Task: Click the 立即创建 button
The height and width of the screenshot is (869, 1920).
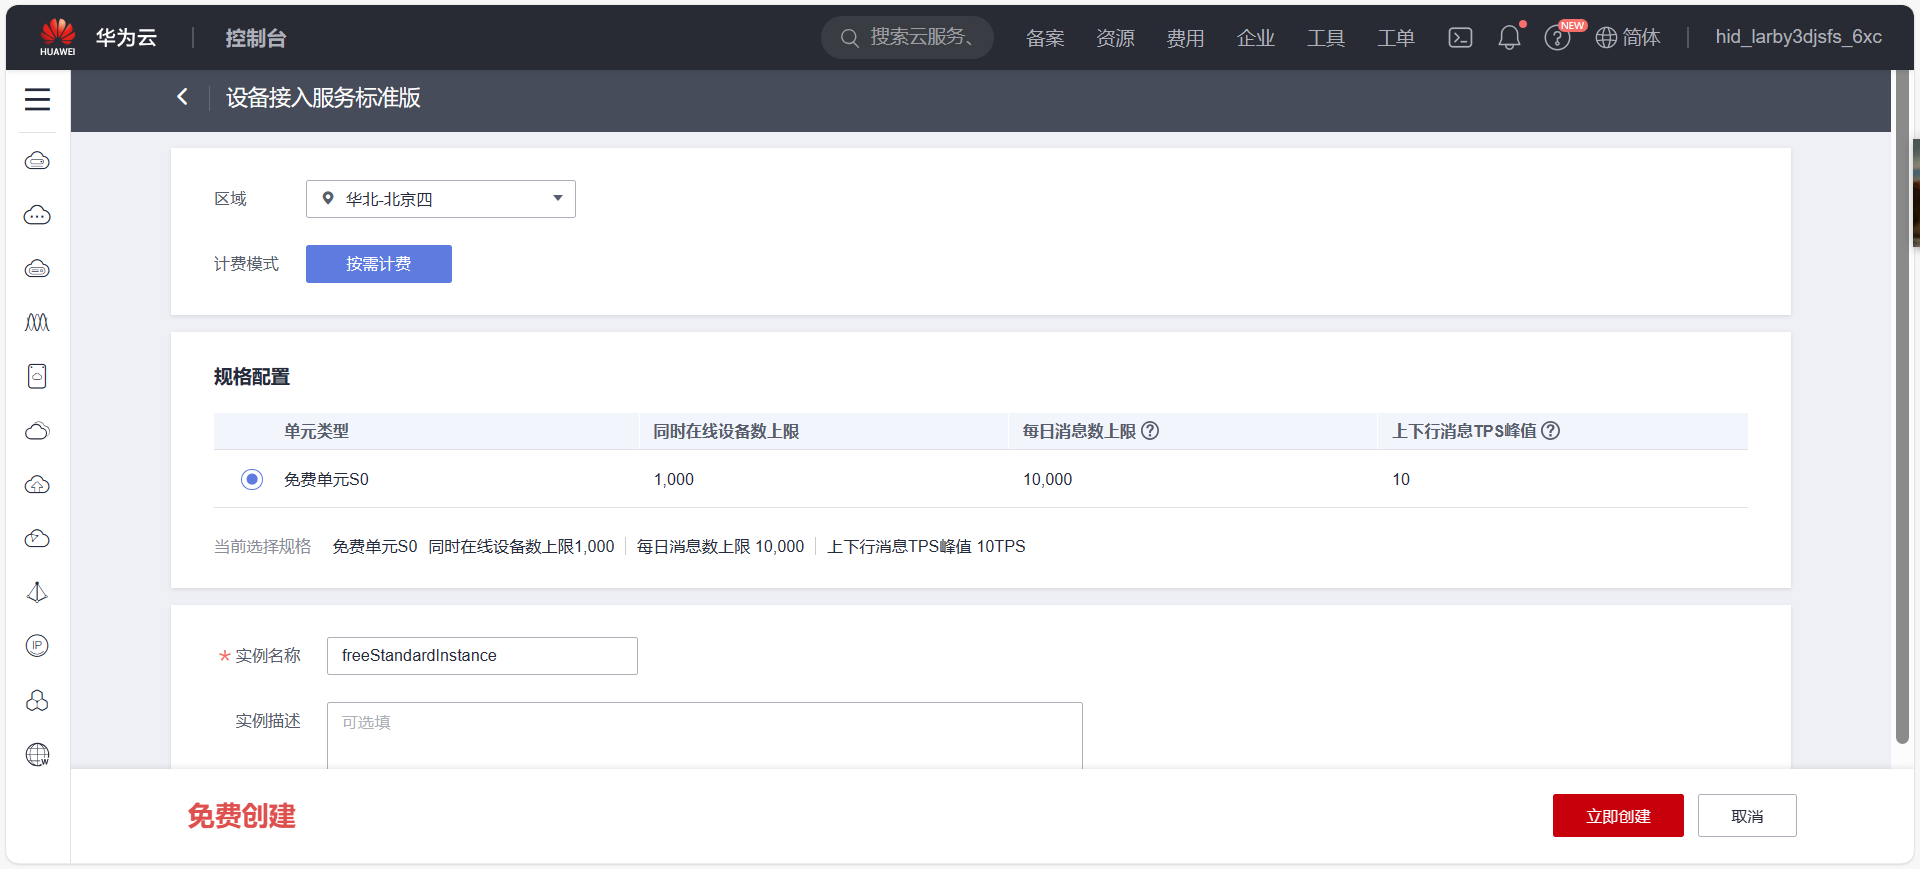Action: [1617, 816]
